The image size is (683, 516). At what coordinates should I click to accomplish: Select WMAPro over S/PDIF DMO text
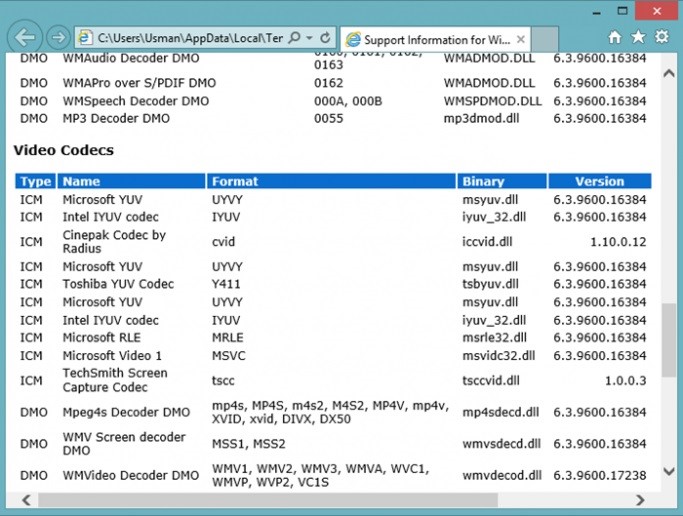pyautogui.click(x=139, y=83)
